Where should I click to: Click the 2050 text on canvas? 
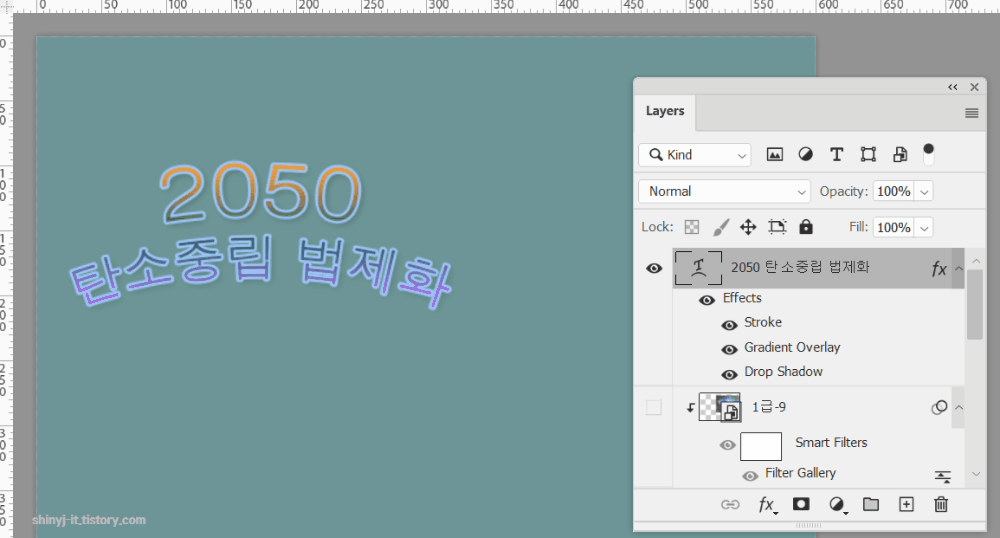tap(260, 192)
